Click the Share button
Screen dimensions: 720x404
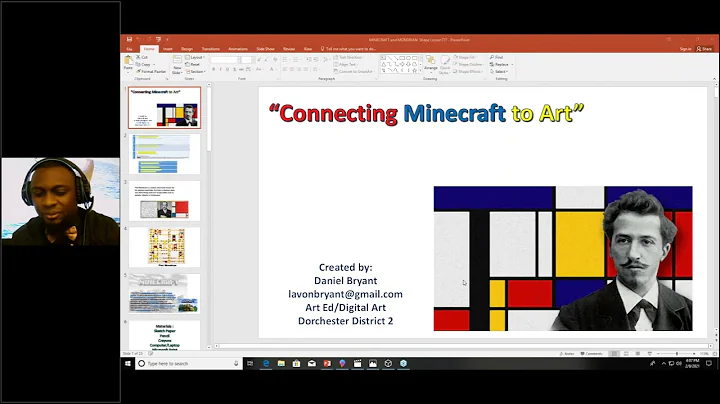click(x=704, y=49)
